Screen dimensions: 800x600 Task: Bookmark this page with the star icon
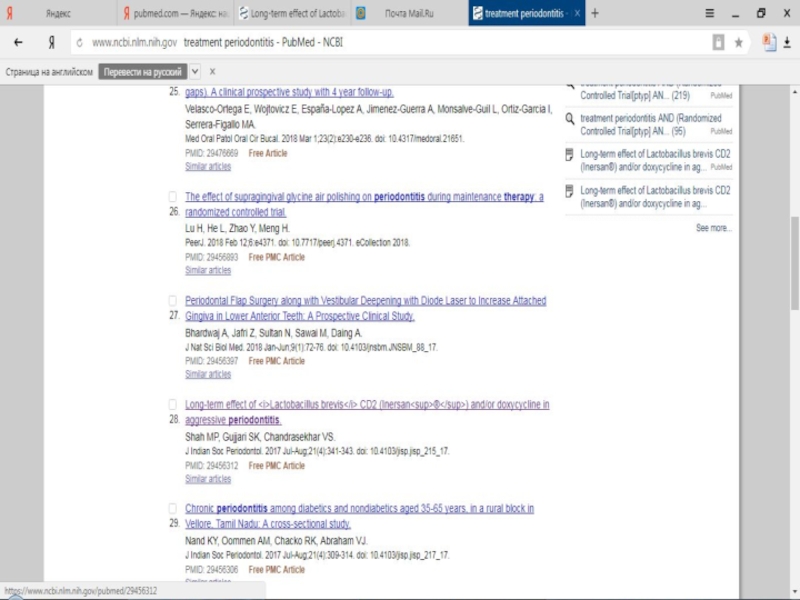739,43
